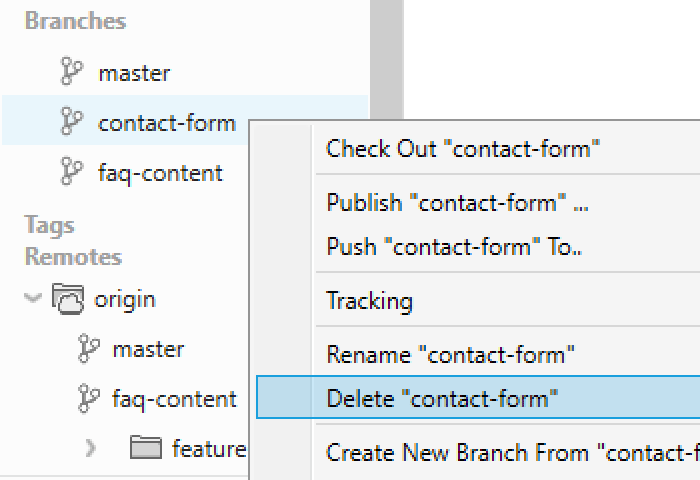Click Delete "contact-form" menu item
The width and height of the screenshot is (700, 480).
click(x=442, y=398)
